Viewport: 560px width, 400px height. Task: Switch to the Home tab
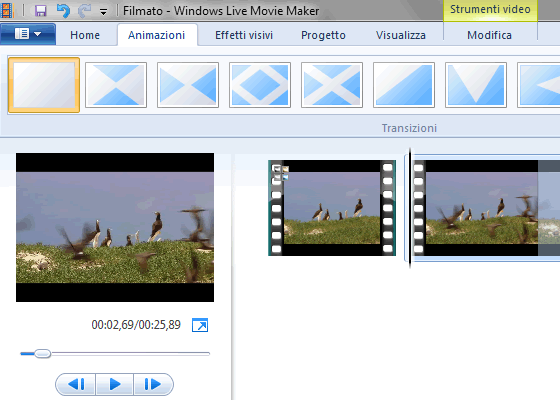pos(85,35)
